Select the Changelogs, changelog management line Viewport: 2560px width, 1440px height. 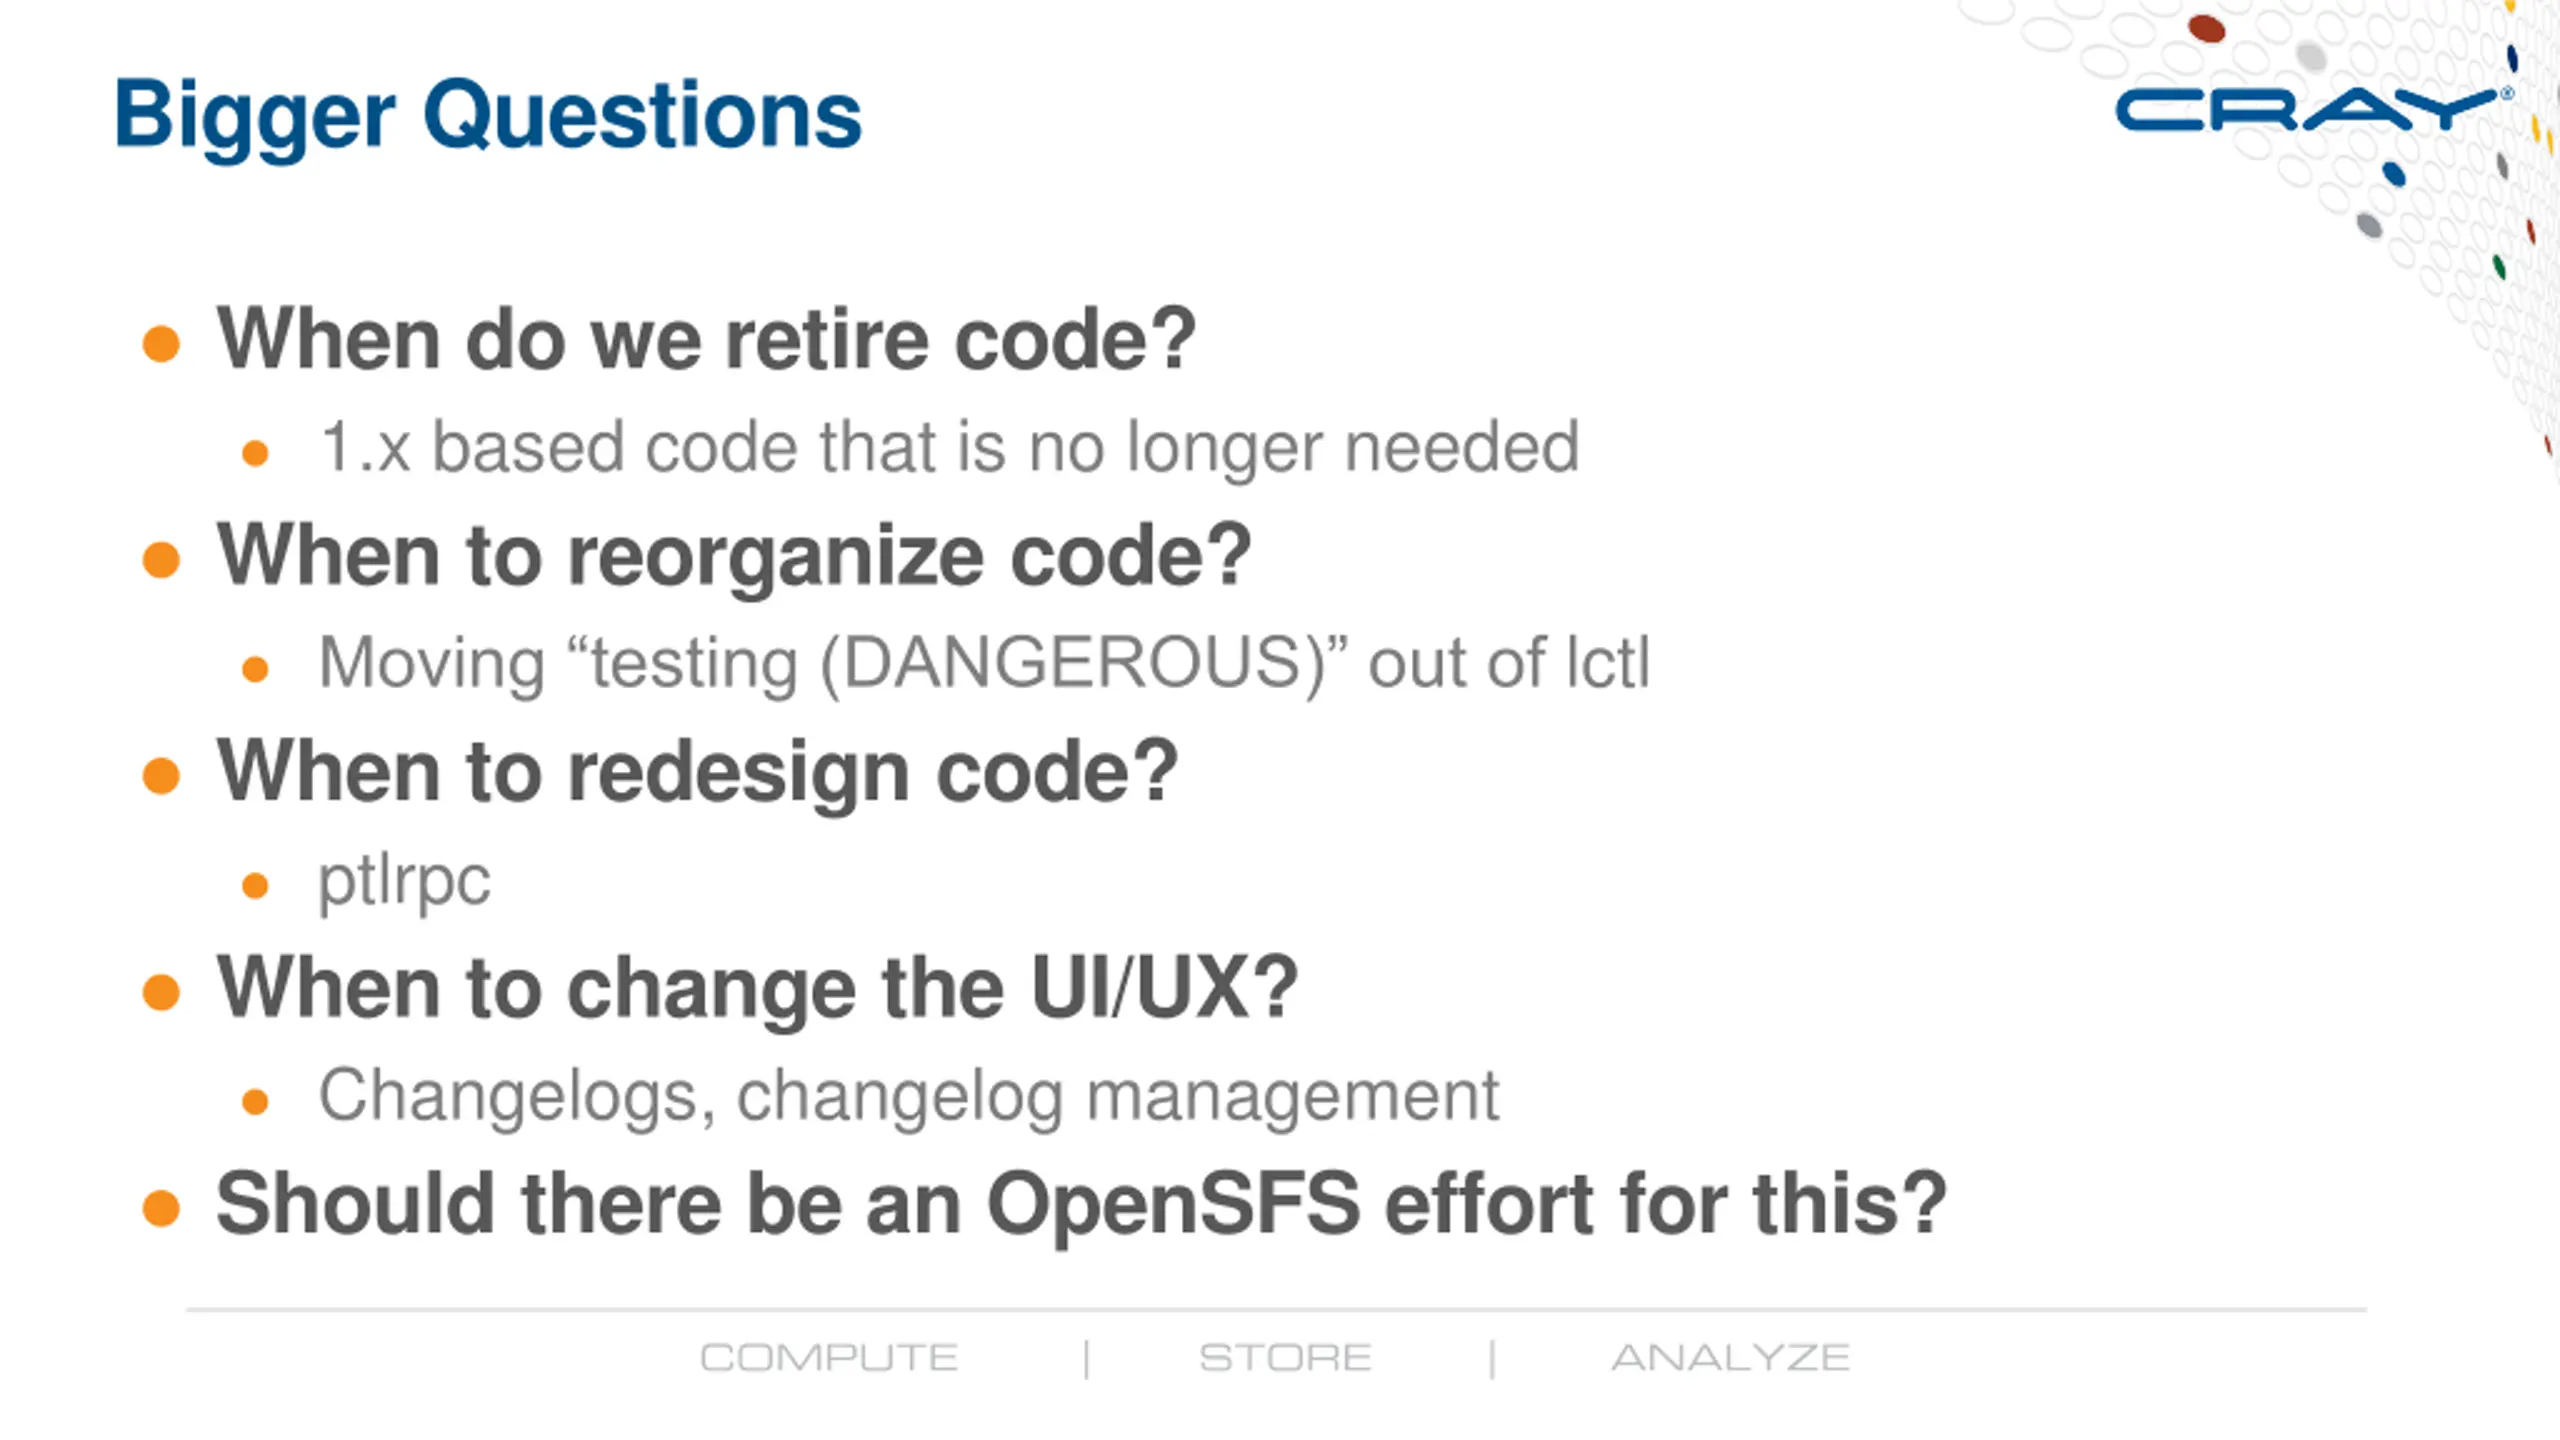pyautogui.click(x=909, y=1097)
